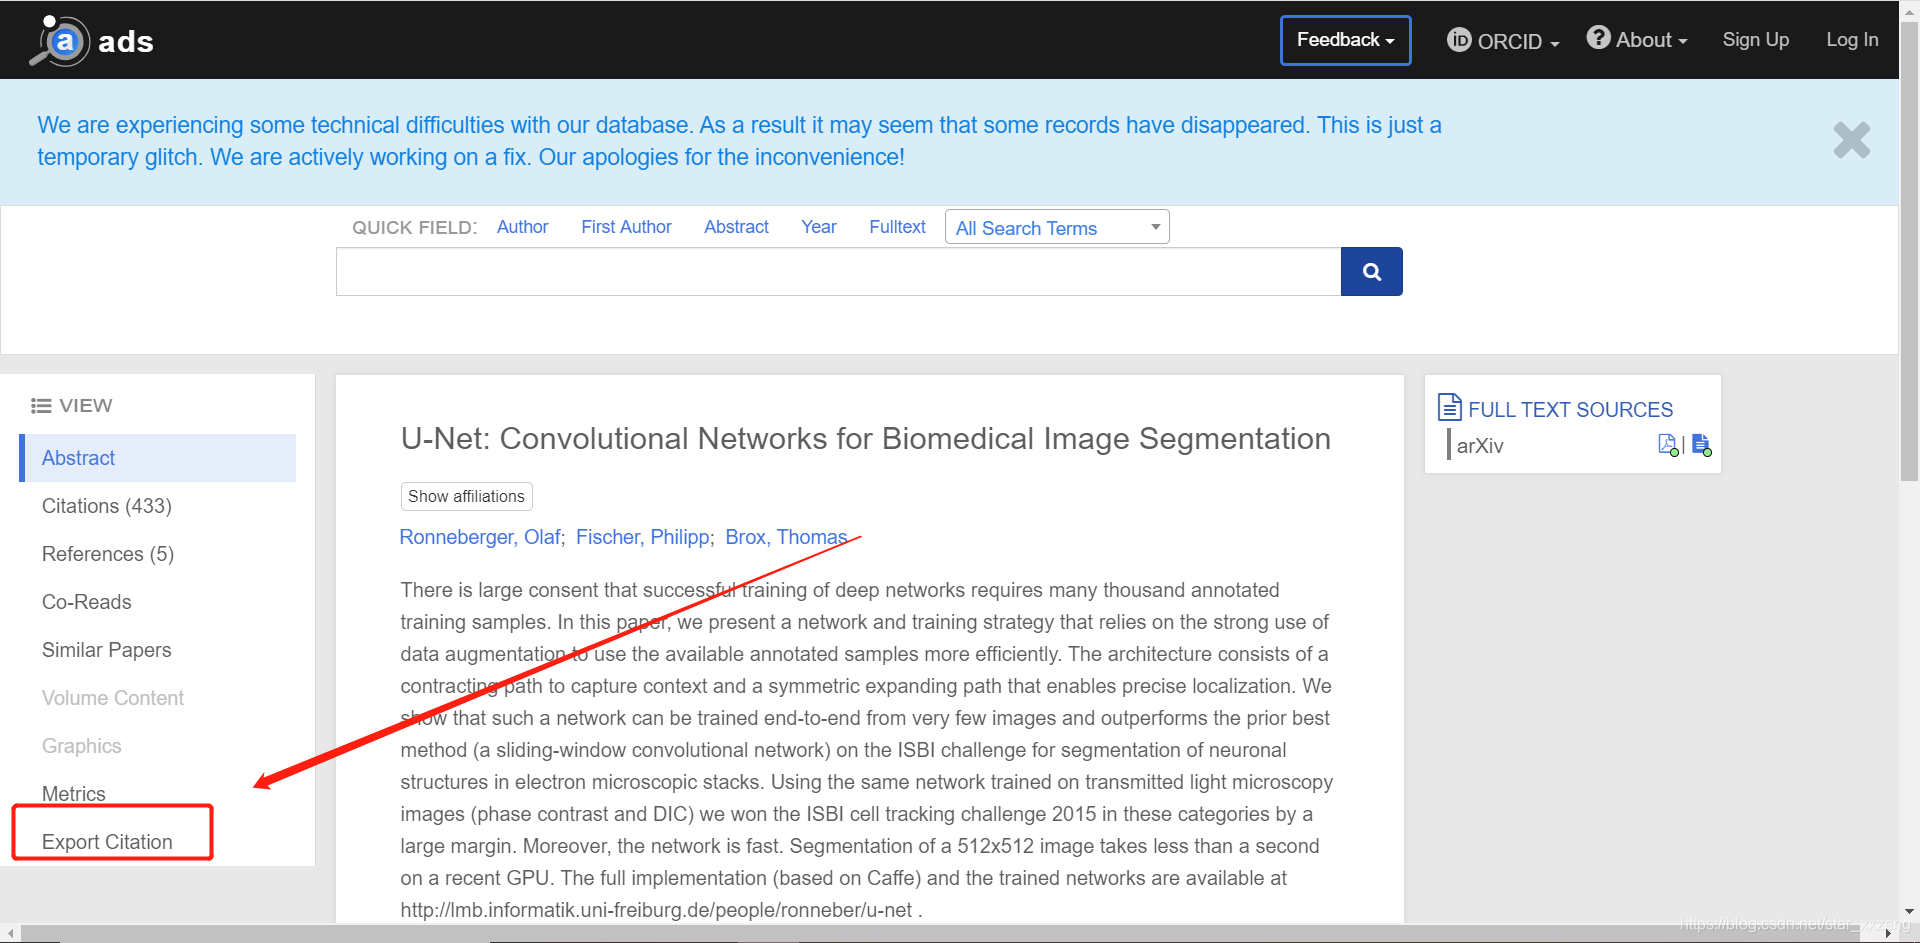Image resolution: width=1920 pixels, height=943 pixels.
Task: Open Export Citation view
Action: point(107,842)
